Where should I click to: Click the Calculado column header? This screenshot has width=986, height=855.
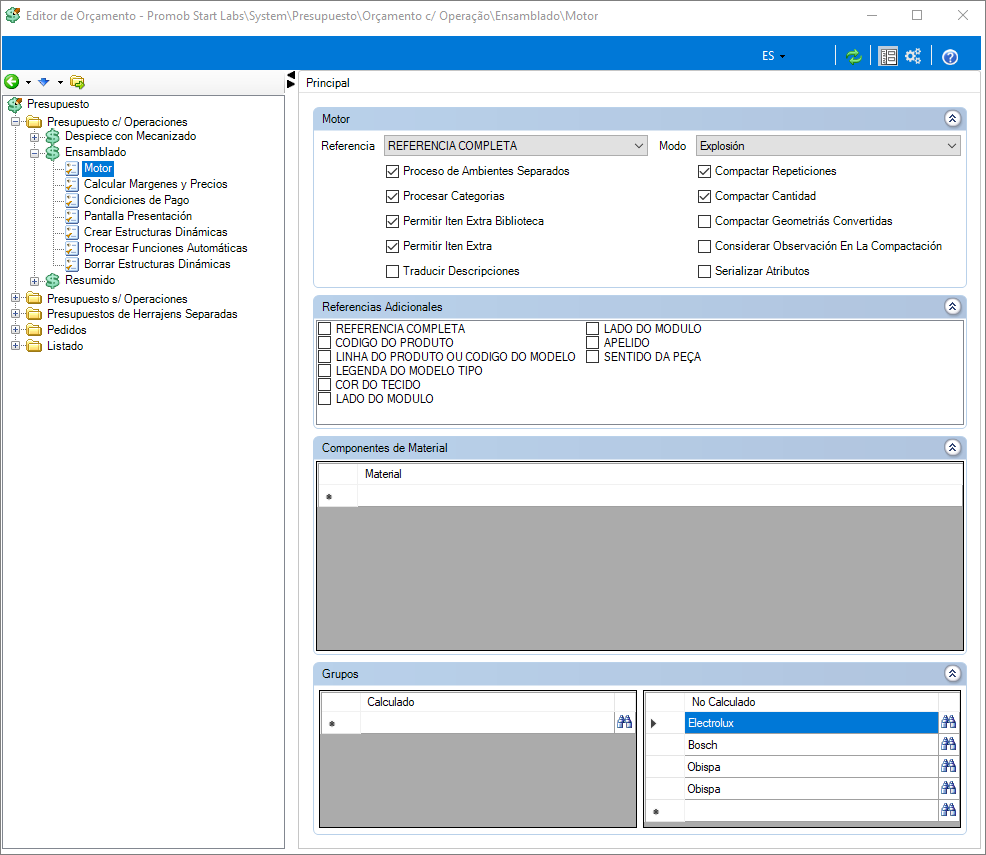[x=487, y=702]
